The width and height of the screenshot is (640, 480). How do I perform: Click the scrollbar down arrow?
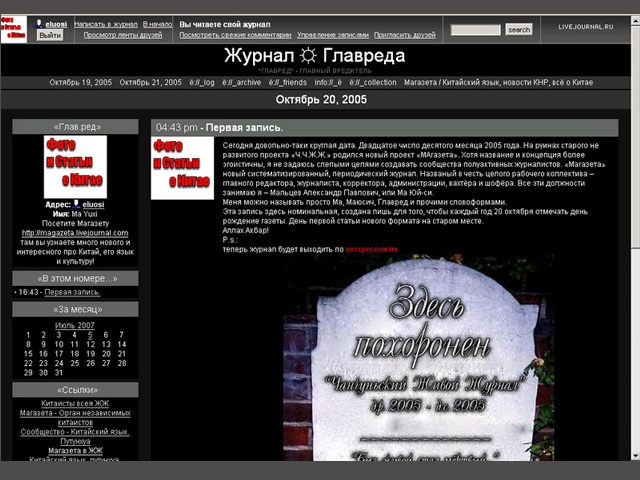tap(635, 456)
